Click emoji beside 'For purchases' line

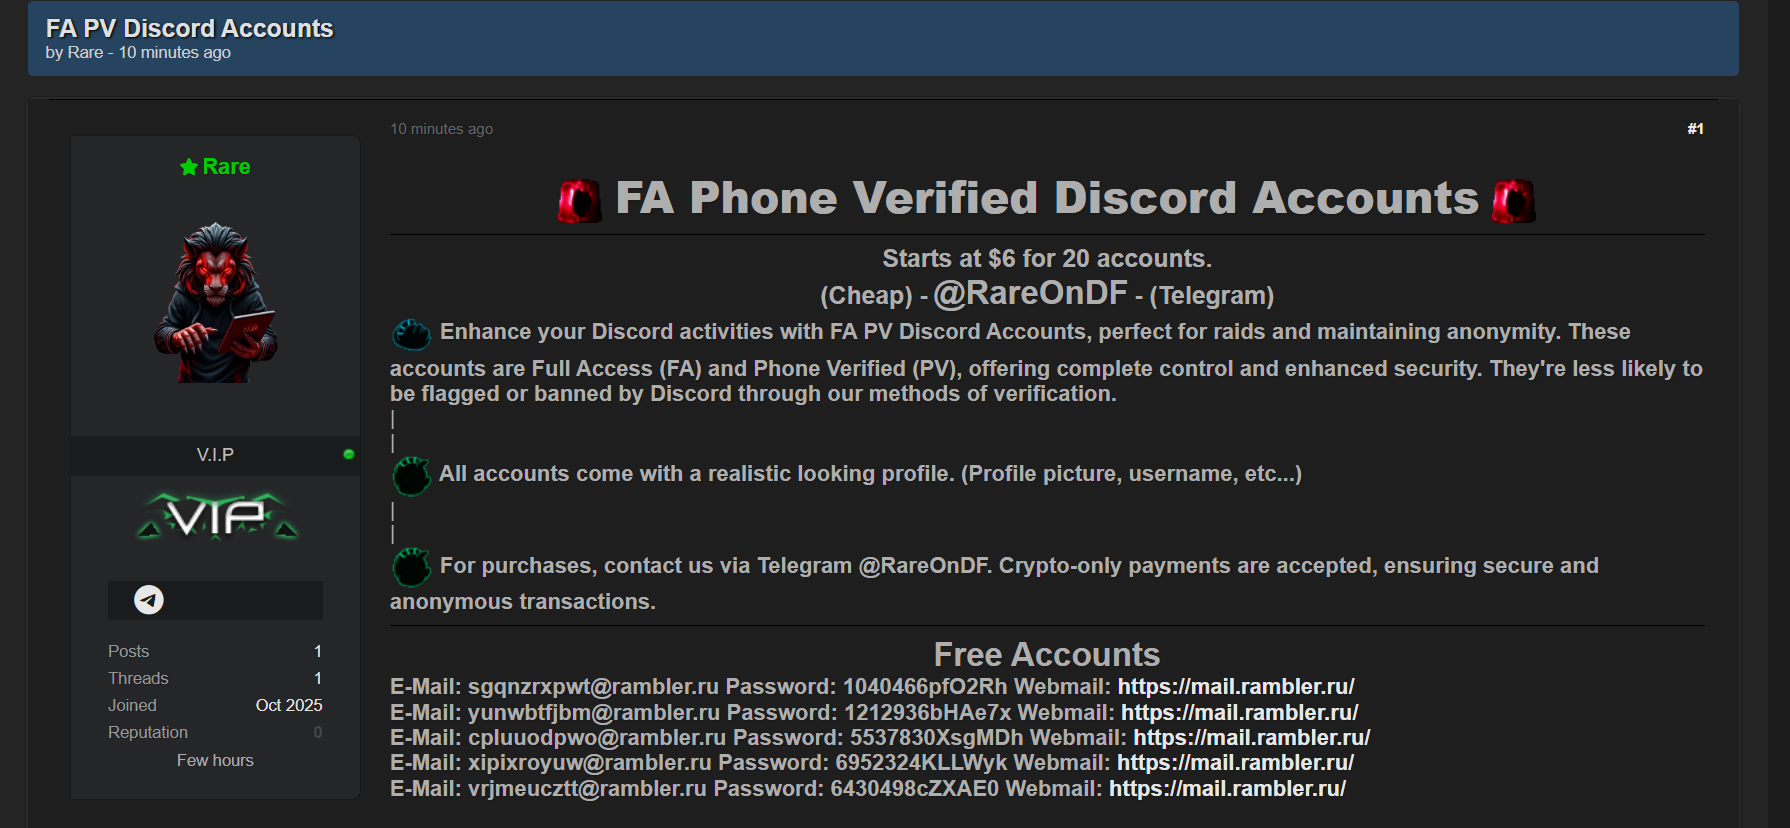tap(411, 567)
